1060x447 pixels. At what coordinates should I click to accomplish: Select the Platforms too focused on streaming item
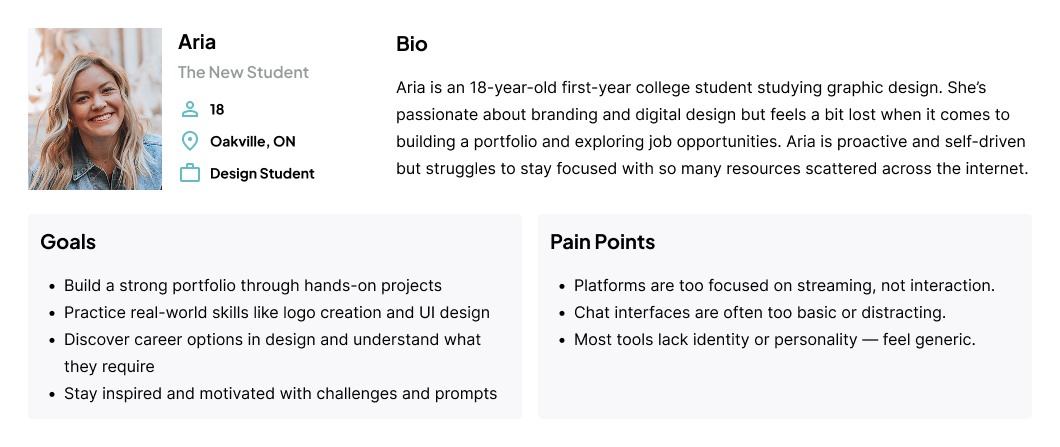pos(784,285)
